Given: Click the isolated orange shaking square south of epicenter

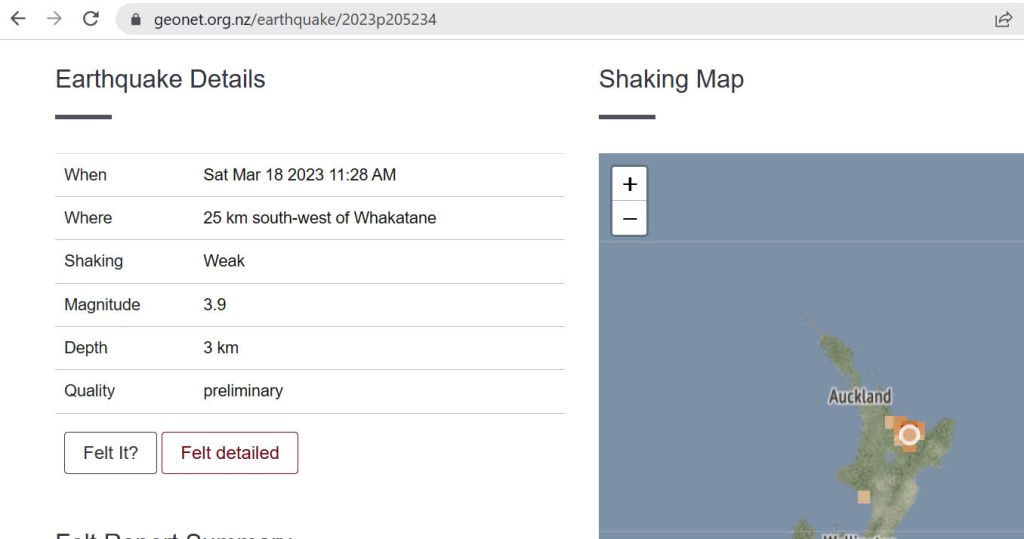Looking at the screenshot, I should pos(863,497).
